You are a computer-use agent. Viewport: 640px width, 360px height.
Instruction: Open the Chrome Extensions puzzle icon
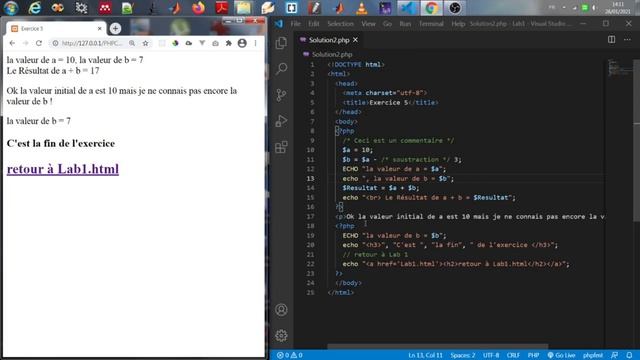click(229, 43)
